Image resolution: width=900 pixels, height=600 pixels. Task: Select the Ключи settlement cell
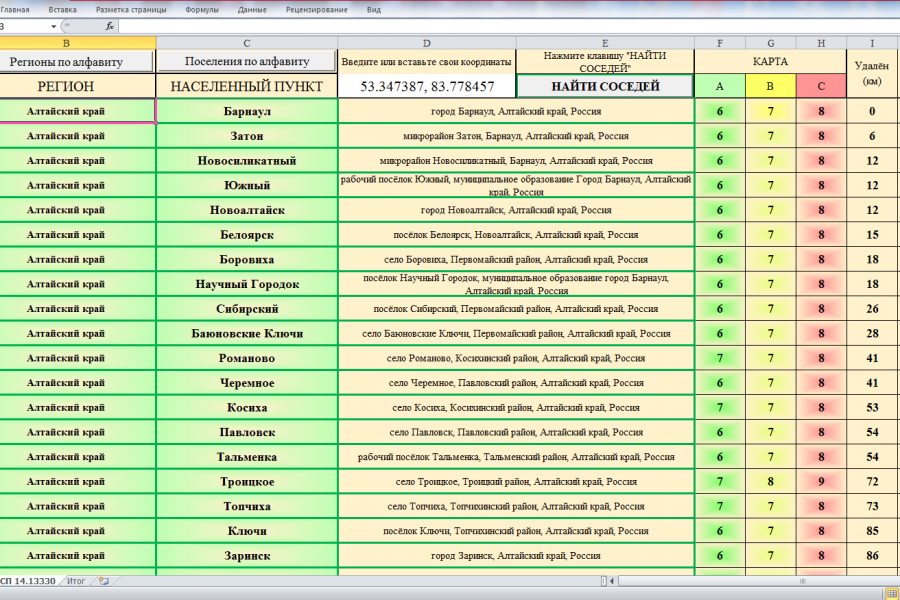(247, 531)
